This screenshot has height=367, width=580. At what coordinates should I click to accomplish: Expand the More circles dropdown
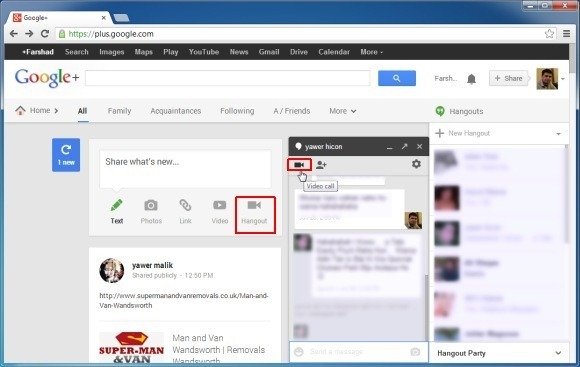[x=343, y=111]
